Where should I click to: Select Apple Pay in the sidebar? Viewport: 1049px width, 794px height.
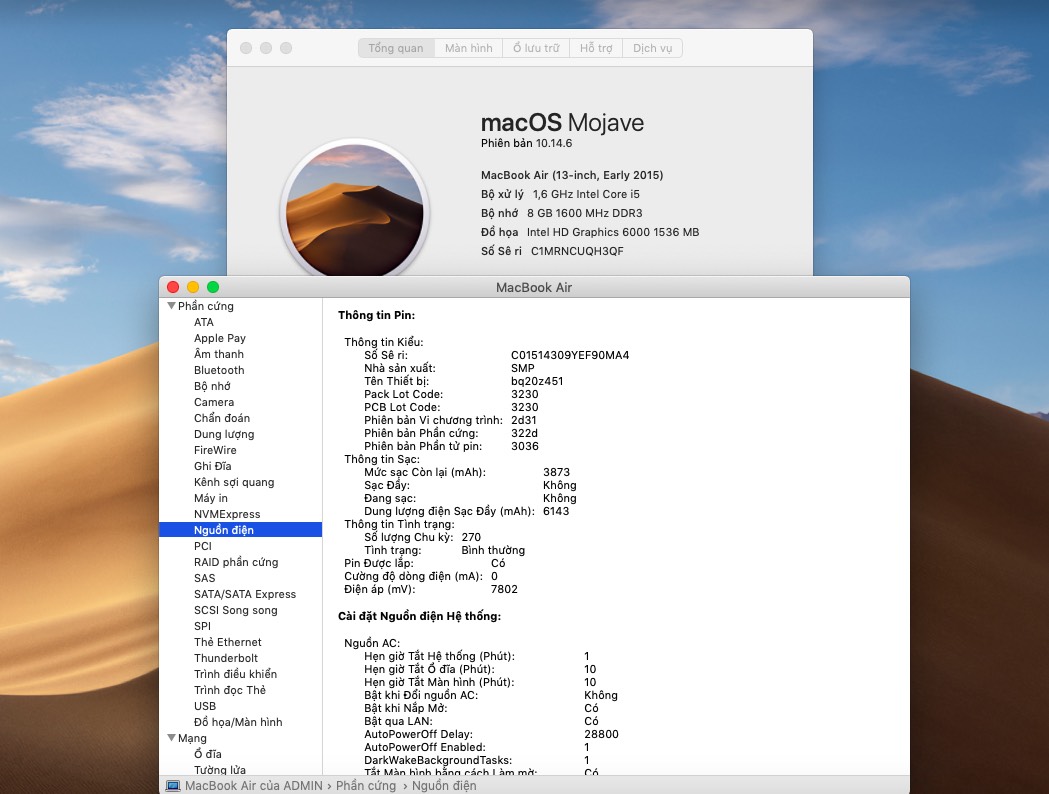[220, 338]
